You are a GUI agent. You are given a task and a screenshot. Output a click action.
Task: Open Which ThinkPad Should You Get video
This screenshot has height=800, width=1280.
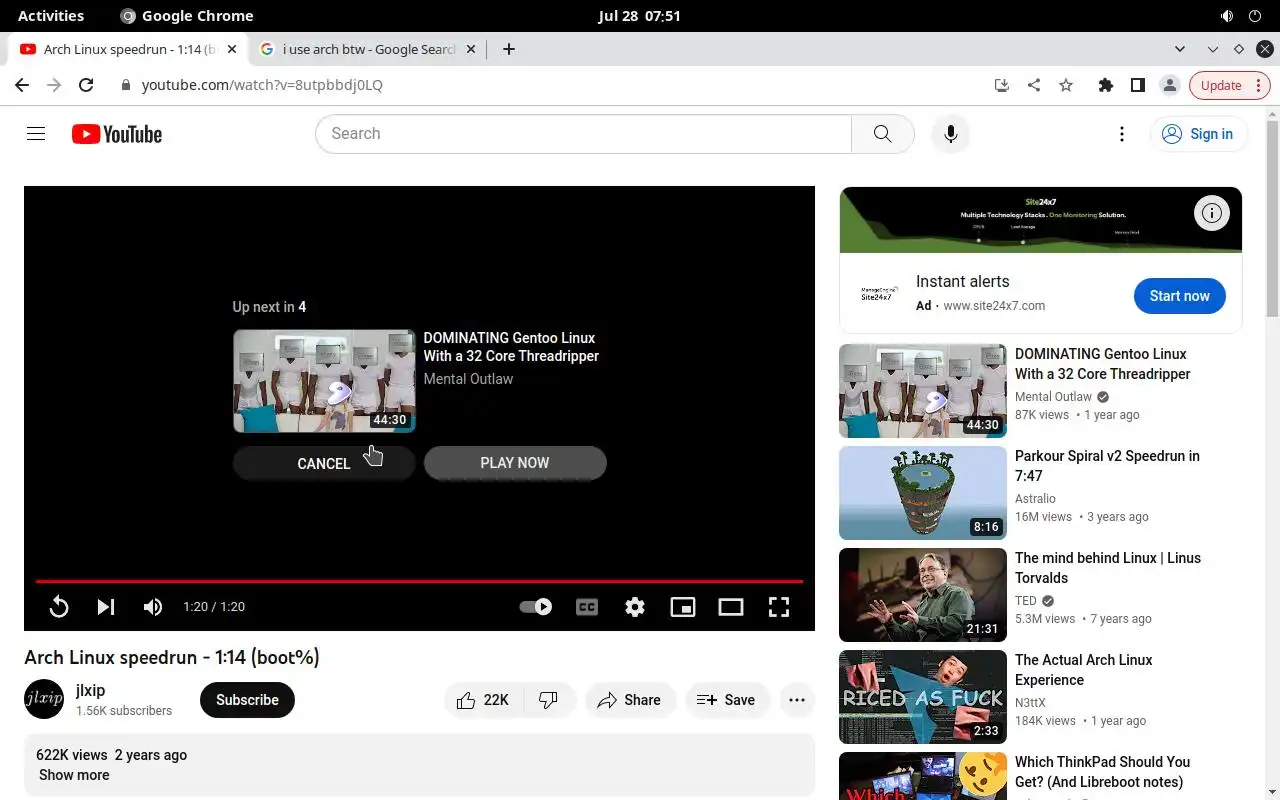(x=1102, y=772)
